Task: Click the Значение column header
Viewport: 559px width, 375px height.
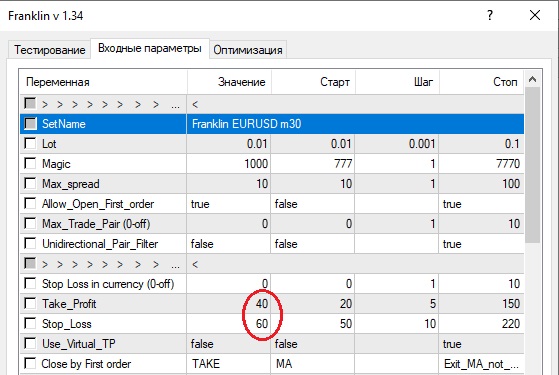Action: tap(229, 82)
